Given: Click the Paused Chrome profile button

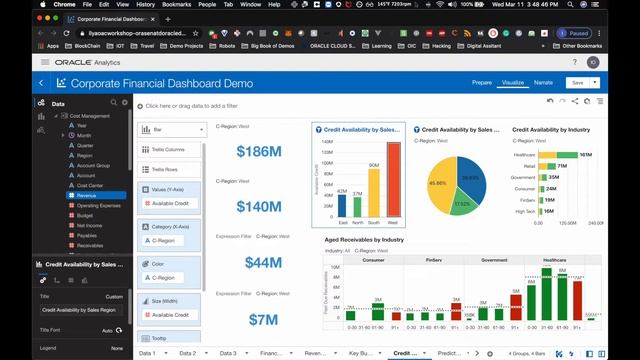Looking at the screenshot, I should (574, 33).
